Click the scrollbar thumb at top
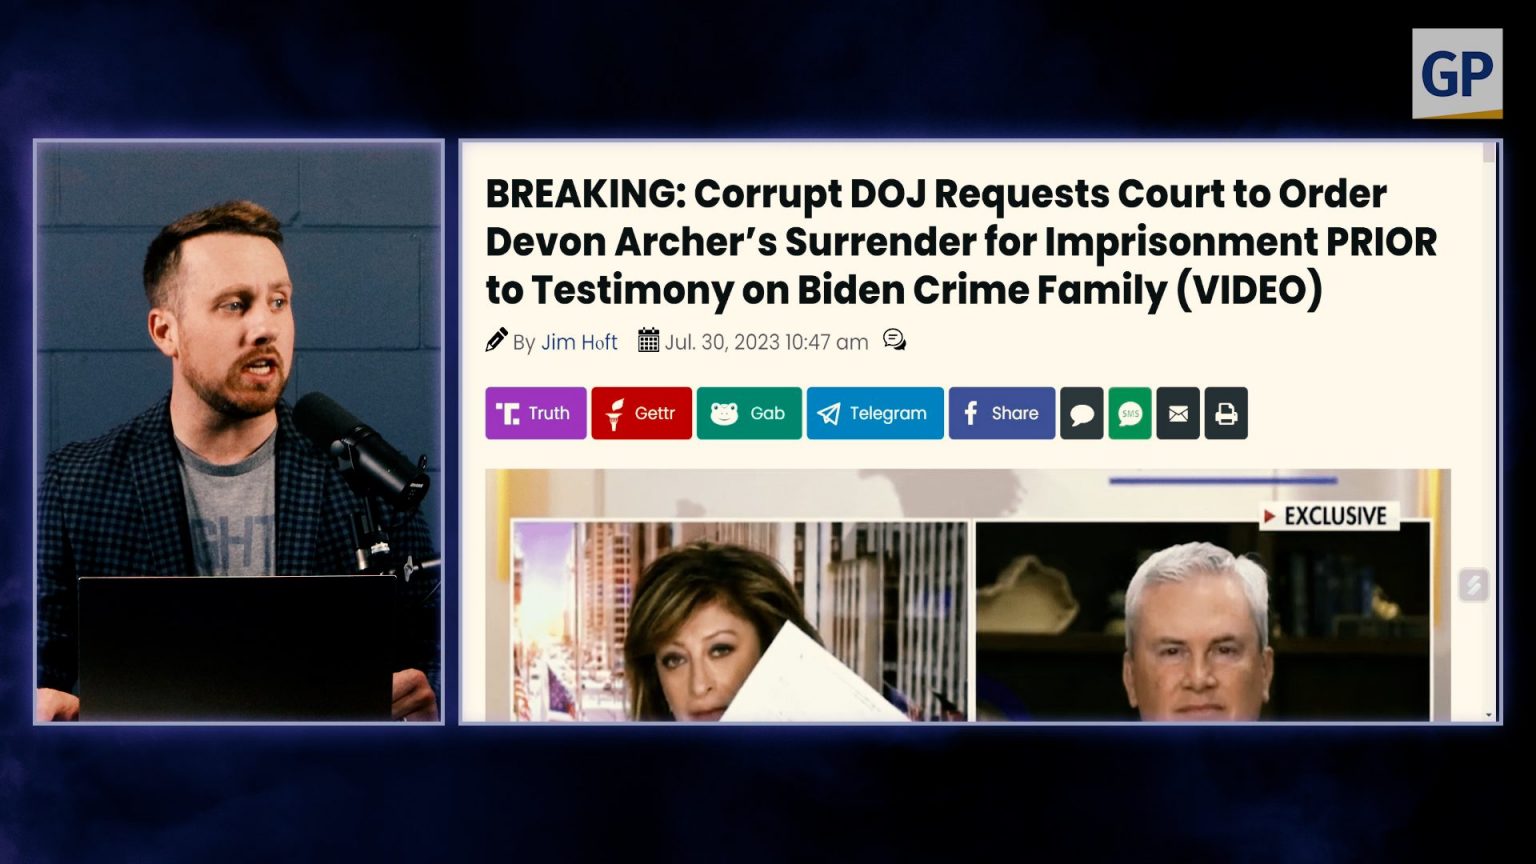 [1488, 152]
